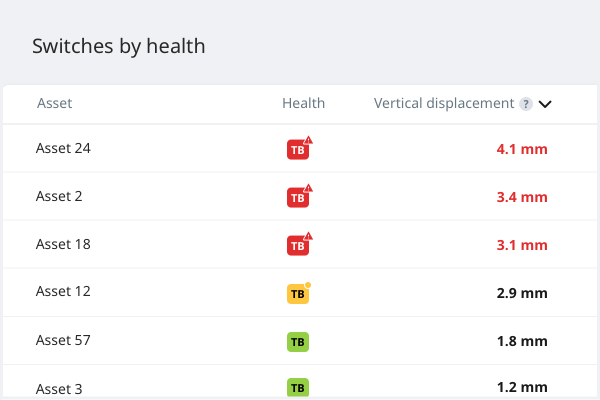
Task: Click the green TB health badge for Asset 57
Action: tap(298, 342)
